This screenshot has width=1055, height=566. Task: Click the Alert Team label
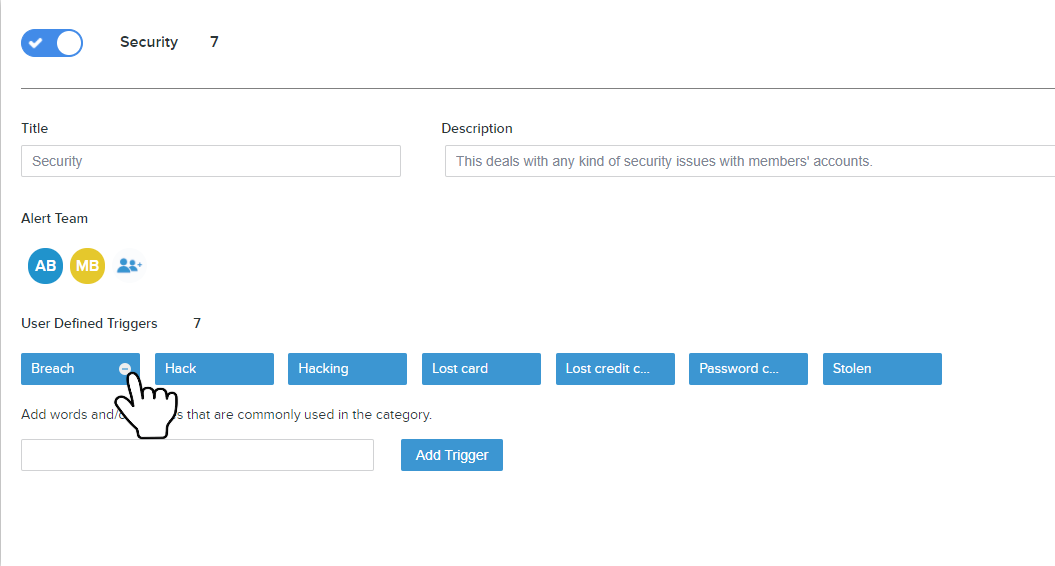pos(54,219)
